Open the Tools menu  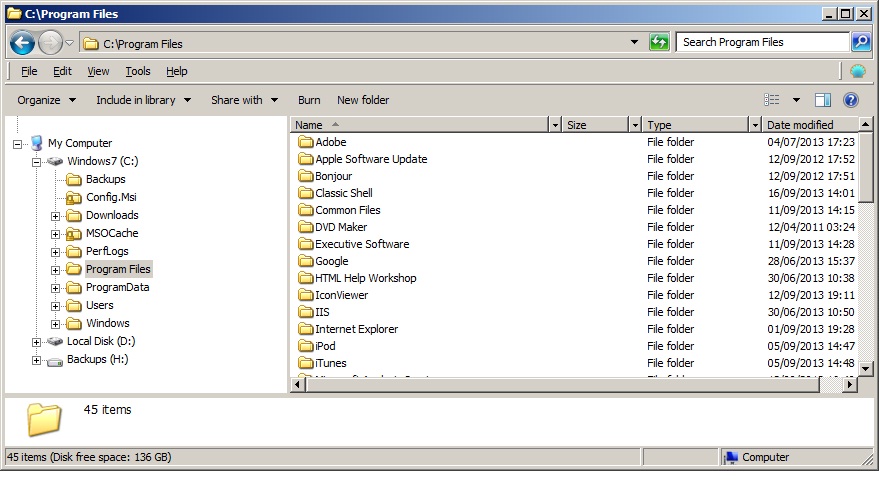[x=138, y=71]
